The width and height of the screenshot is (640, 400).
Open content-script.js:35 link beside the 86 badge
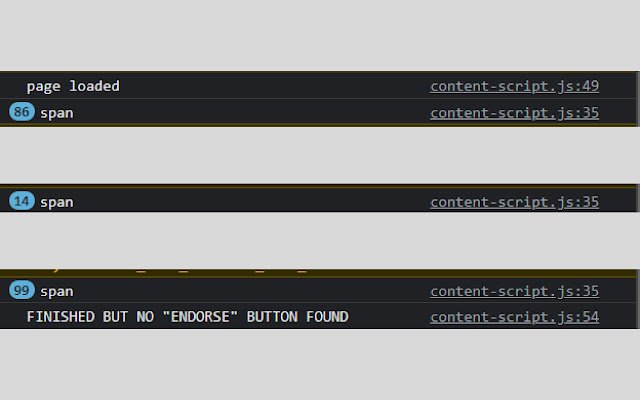click(x=514, y=113)
